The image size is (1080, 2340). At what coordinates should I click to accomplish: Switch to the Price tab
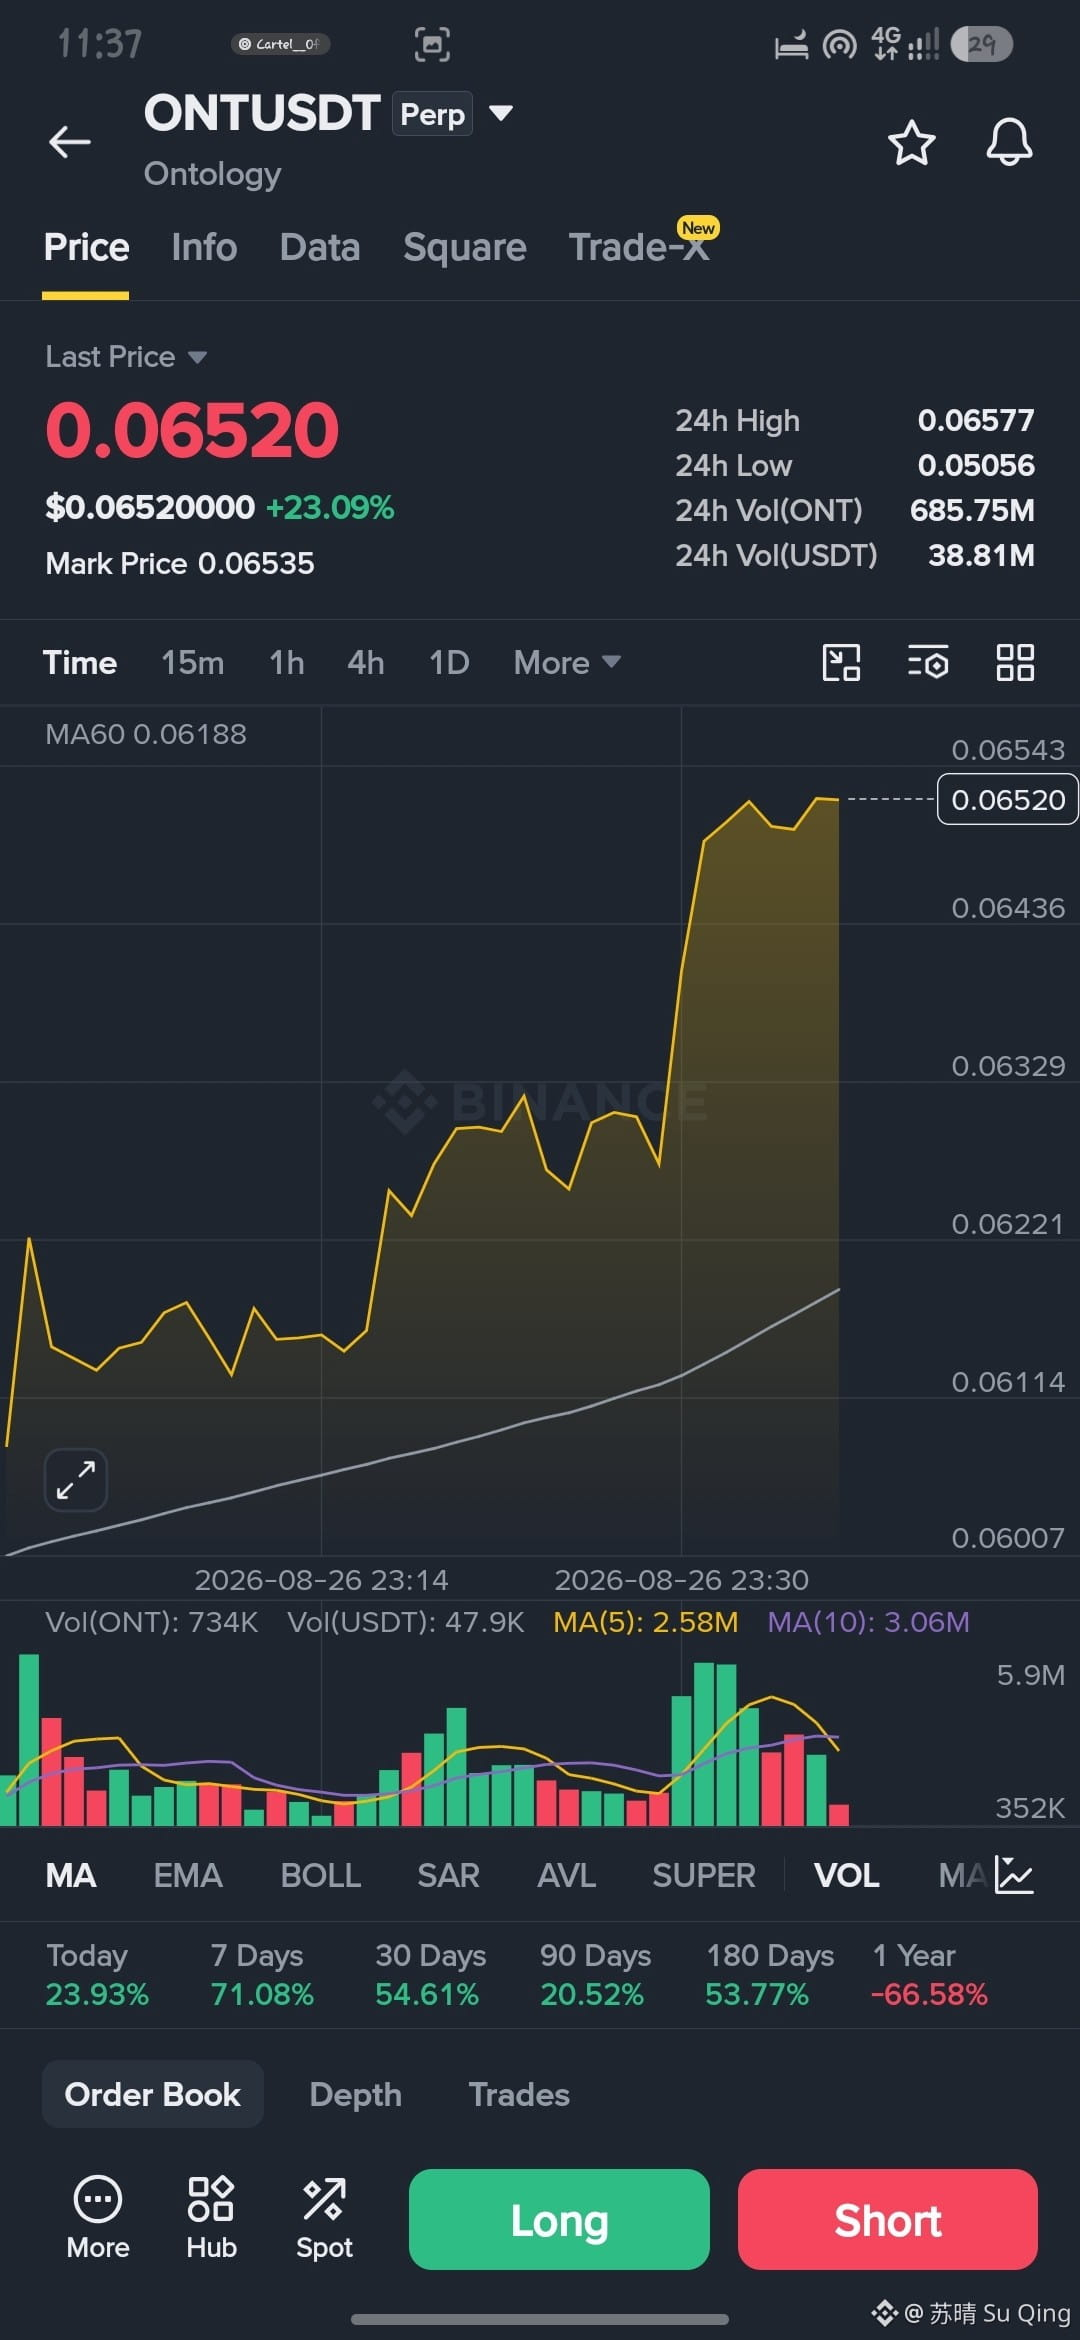point(86,247)
